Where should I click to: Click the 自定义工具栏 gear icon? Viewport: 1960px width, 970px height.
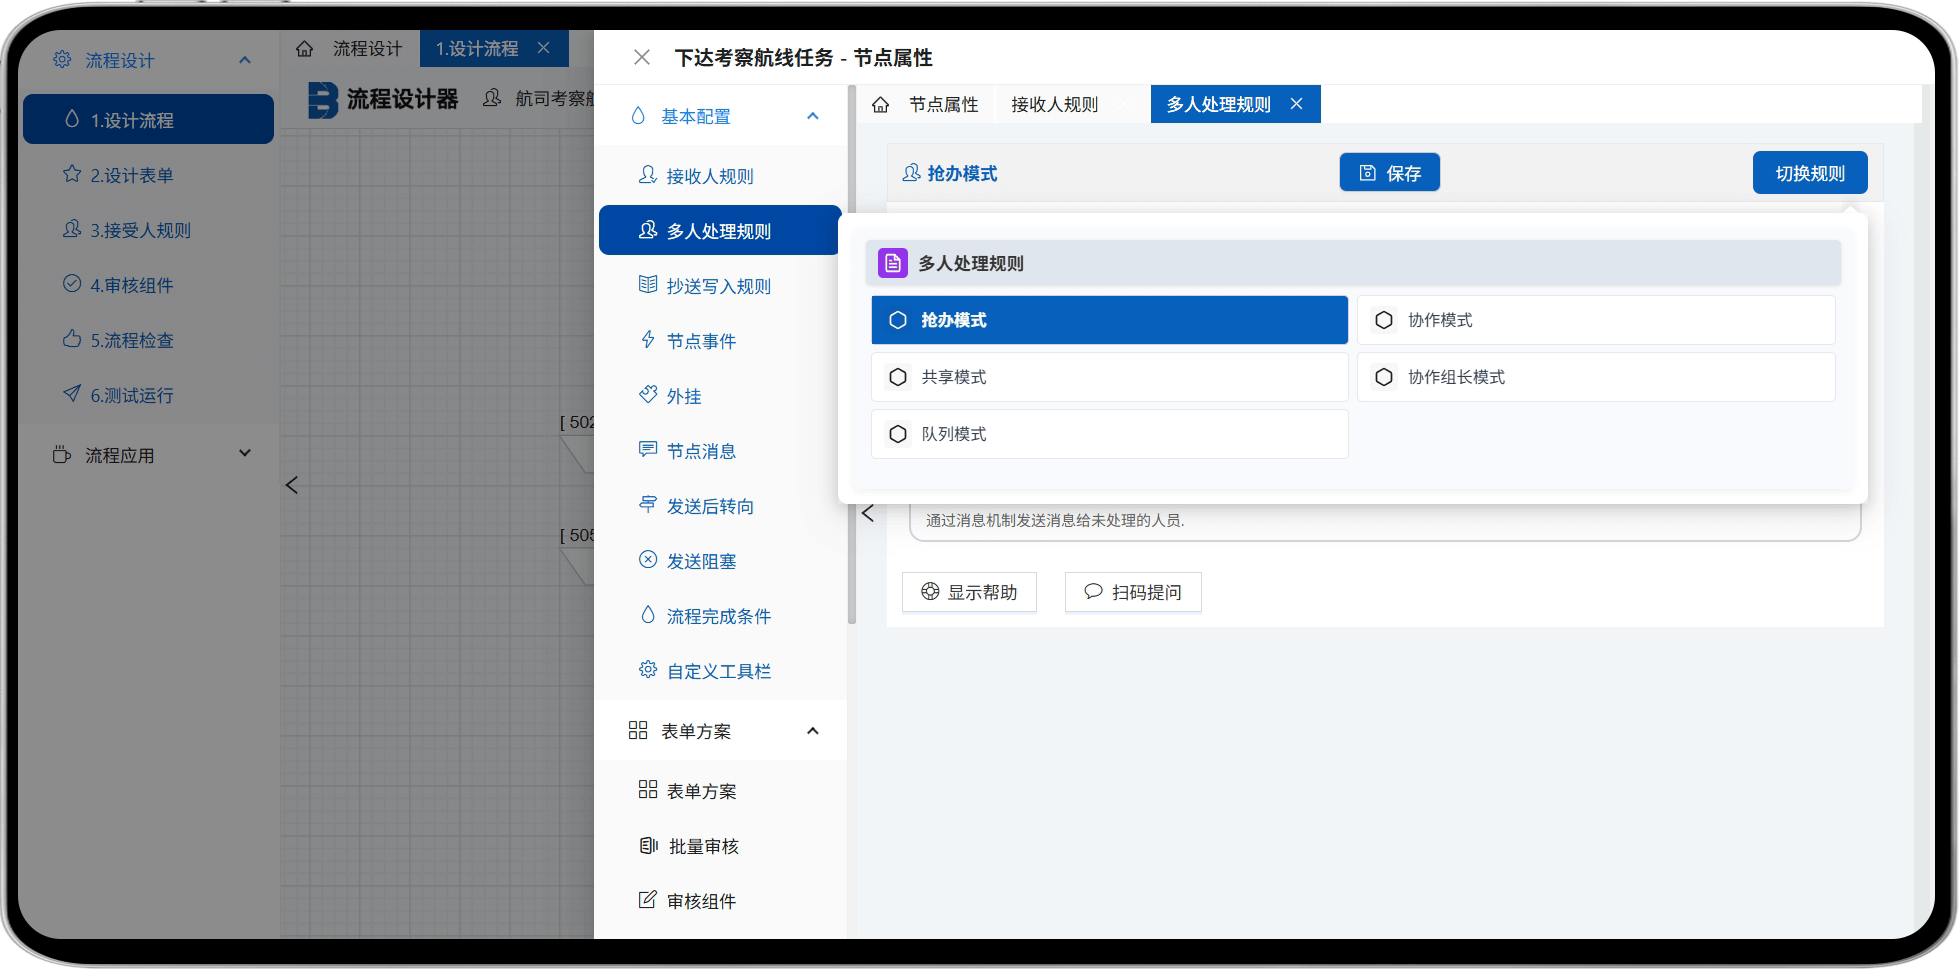[648, 670]
